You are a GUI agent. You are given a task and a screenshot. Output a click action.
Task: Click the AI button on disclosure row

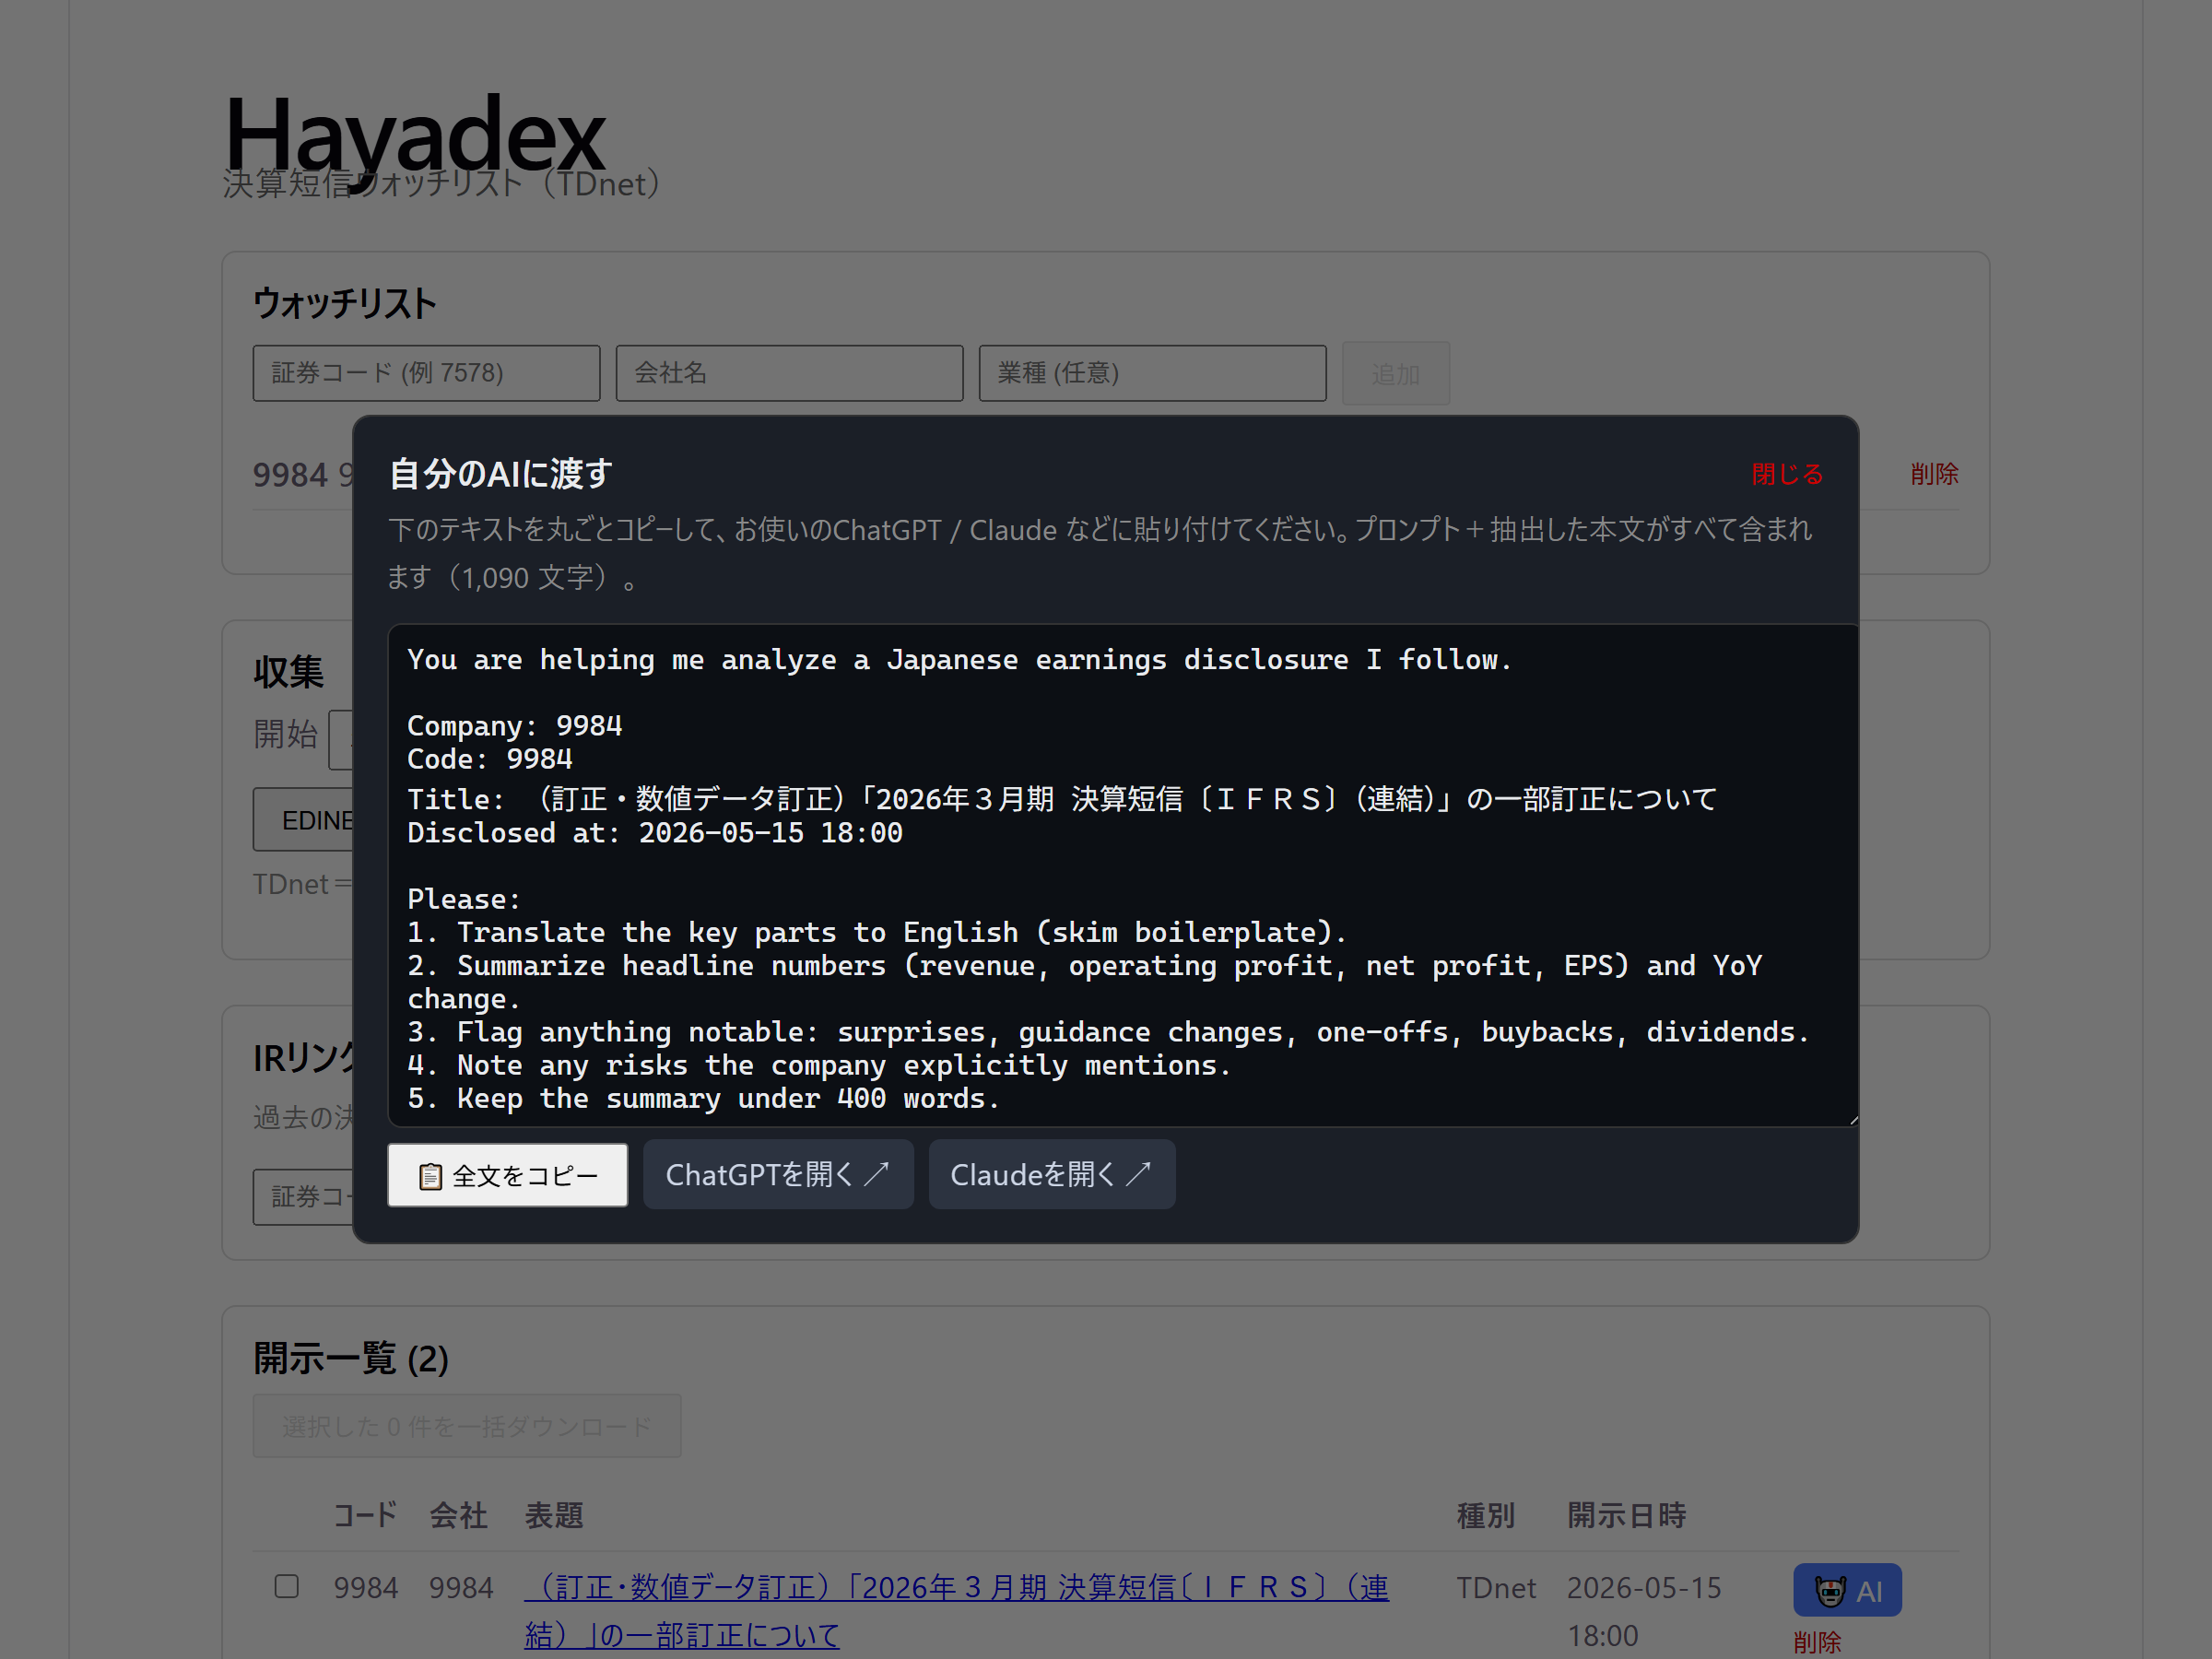pyautogui.click(x=1847, y=1590)
